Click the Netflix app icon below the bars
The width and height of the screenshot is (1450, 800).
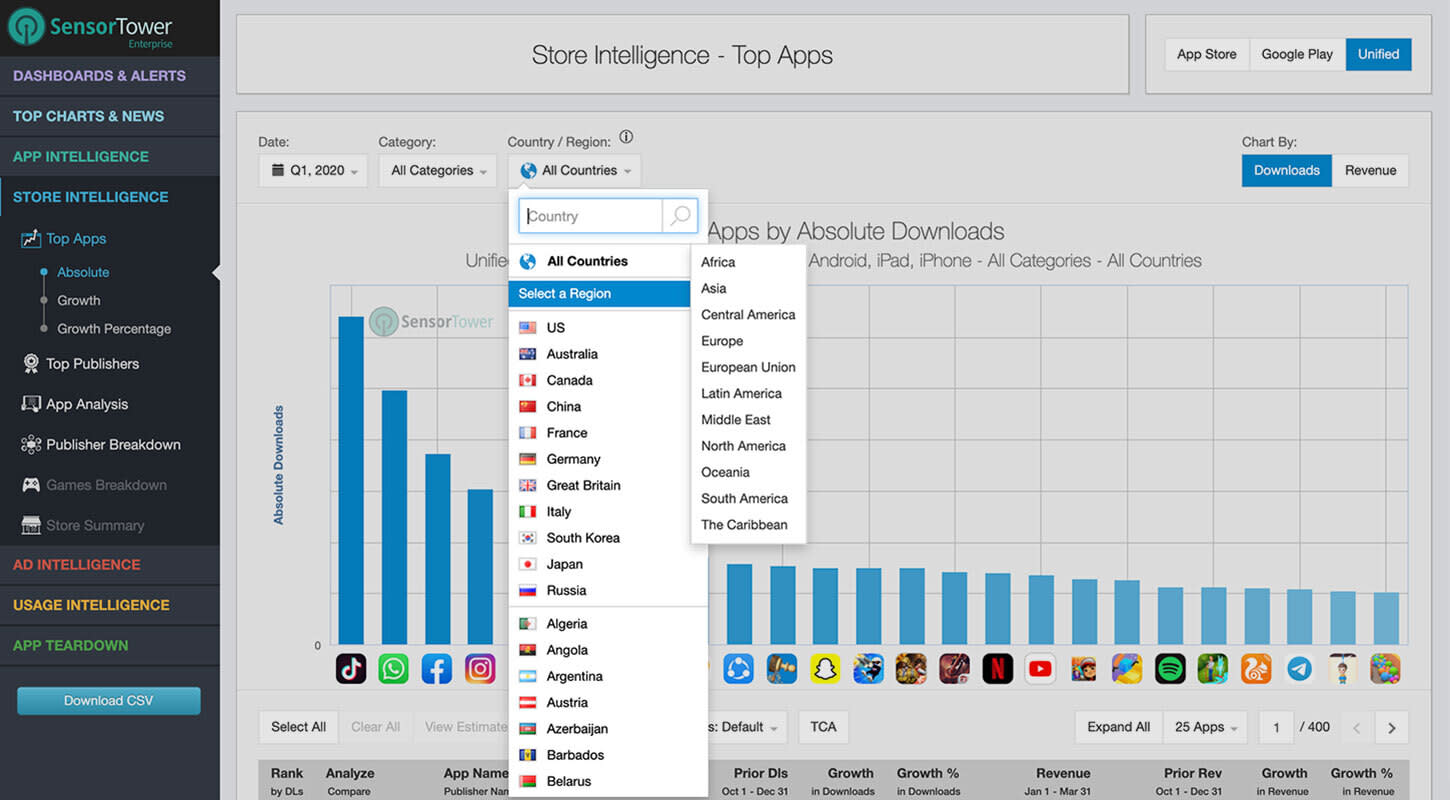pos(997,668)
